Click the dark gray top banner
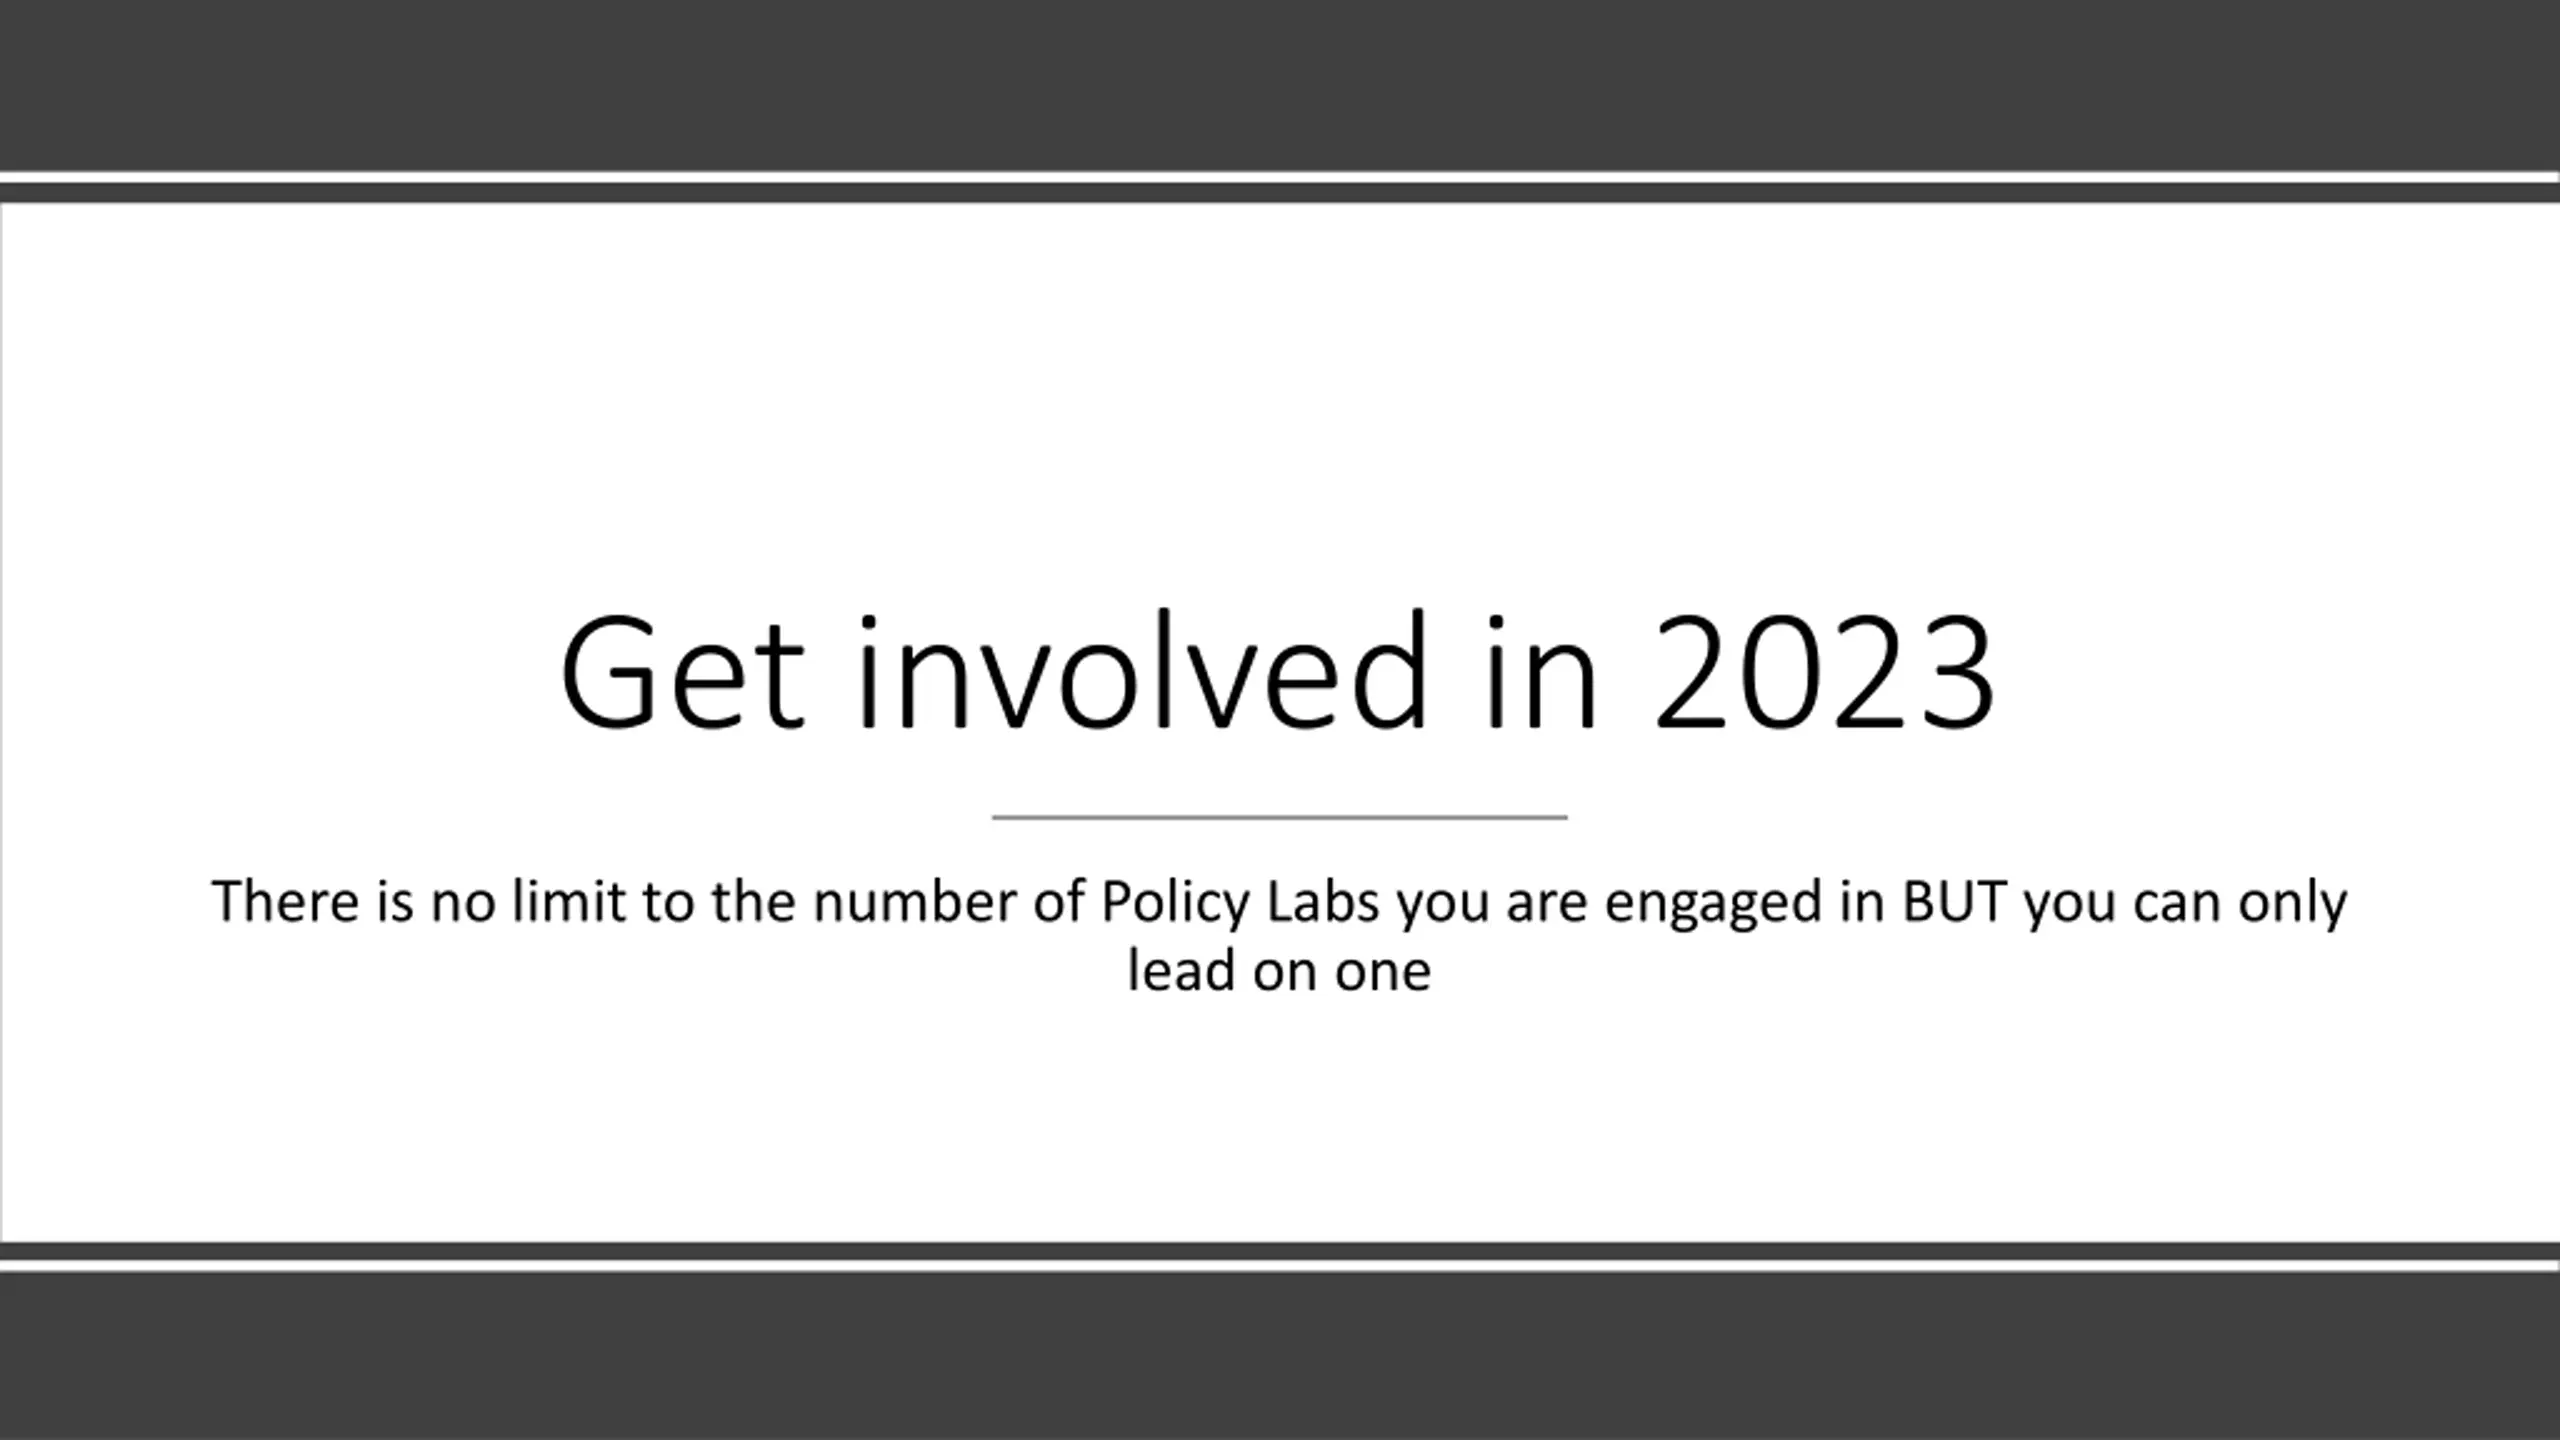Screen dimensions: 2560x1440 (x=1280, y=85)
